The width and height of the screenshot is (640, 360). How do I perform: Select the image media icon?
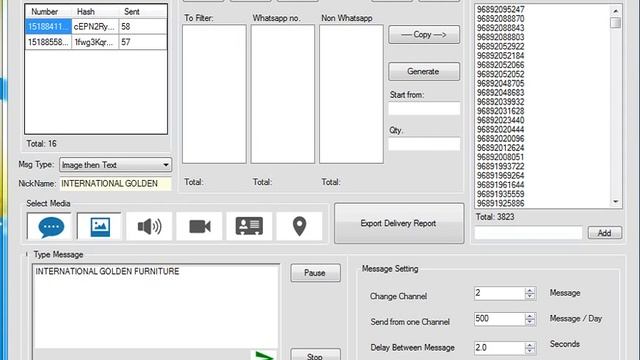100,226
